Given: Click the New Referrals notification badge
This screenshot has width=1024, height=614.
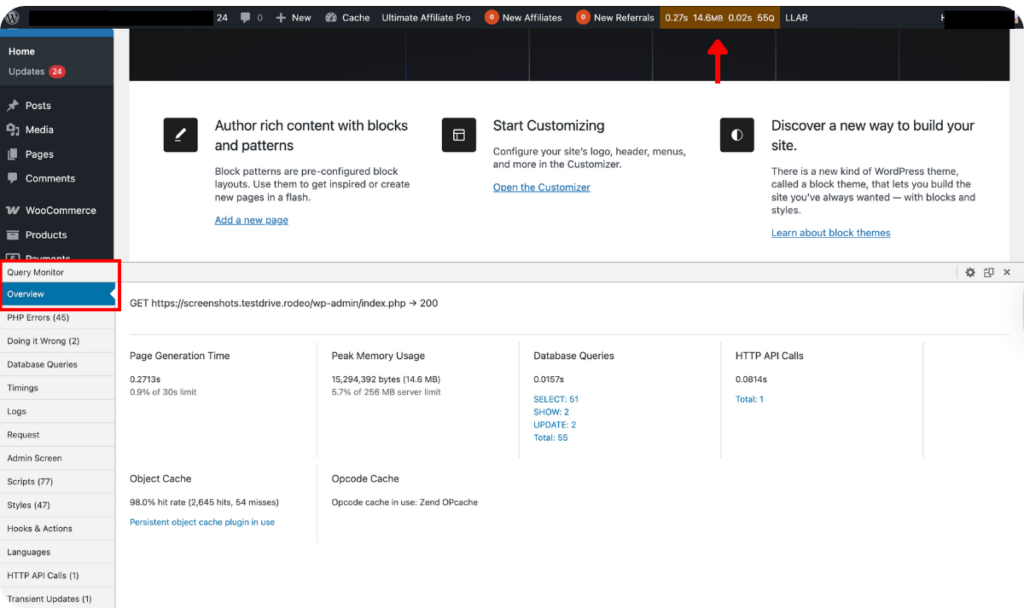Looking at the screenshot, I should click(585, 17).
